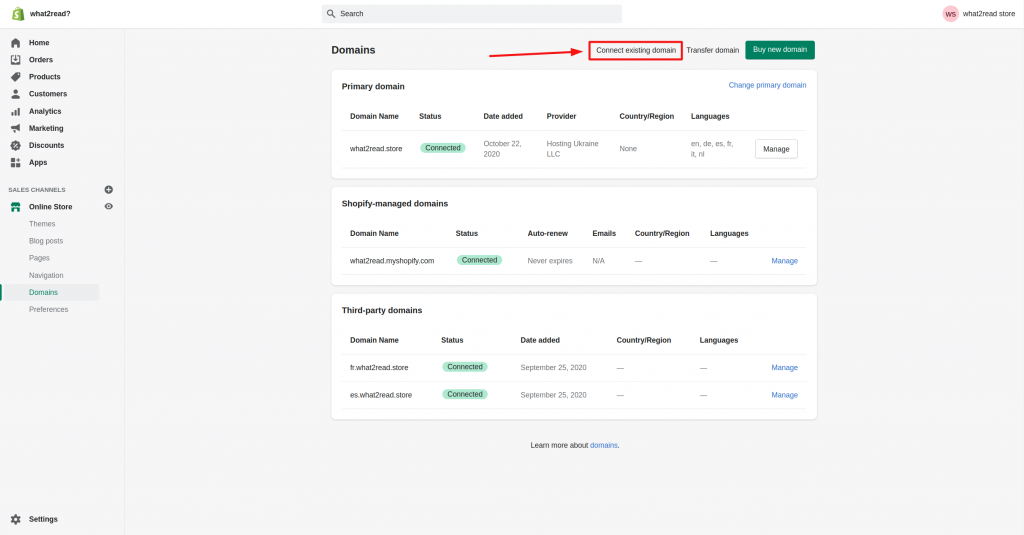The image size is (1024, 535).
Task: Click what2read.store domain name
Action: (x=376, y=149)
